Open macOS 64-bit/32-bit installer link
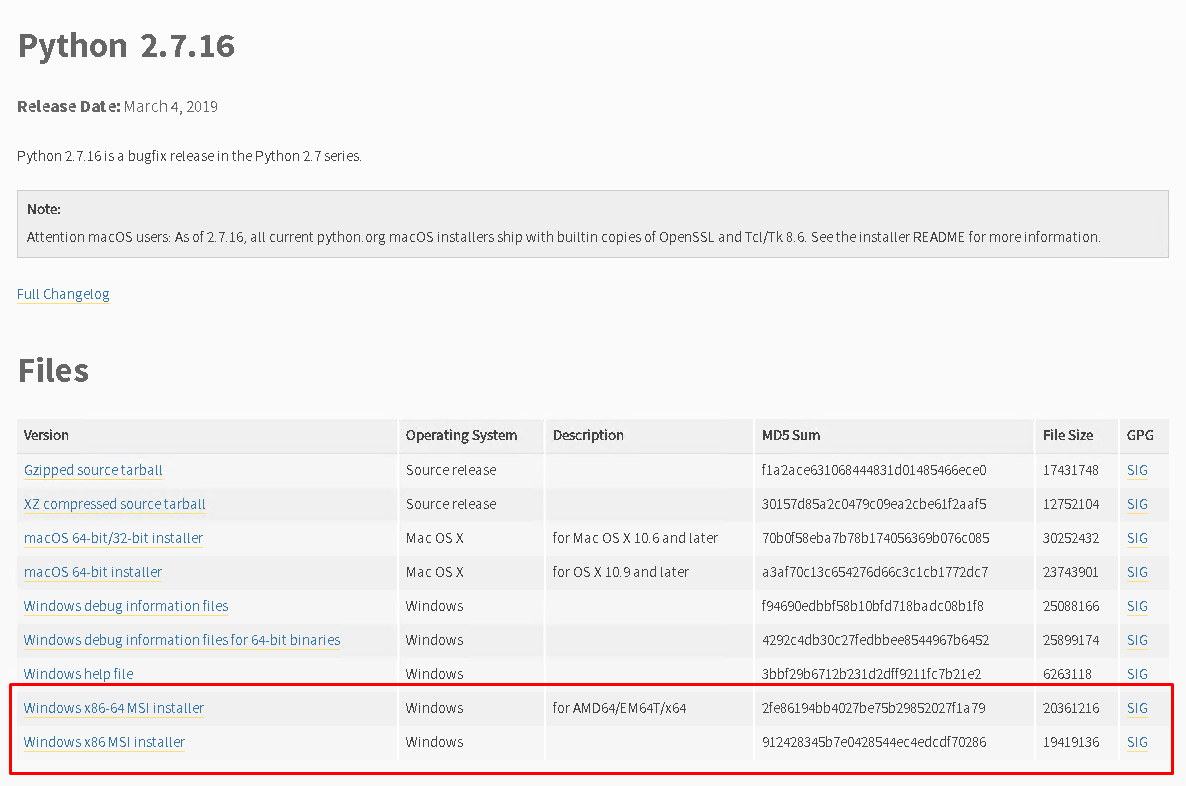Screen dimensions: 1186x786 click(x=113, y=538)
